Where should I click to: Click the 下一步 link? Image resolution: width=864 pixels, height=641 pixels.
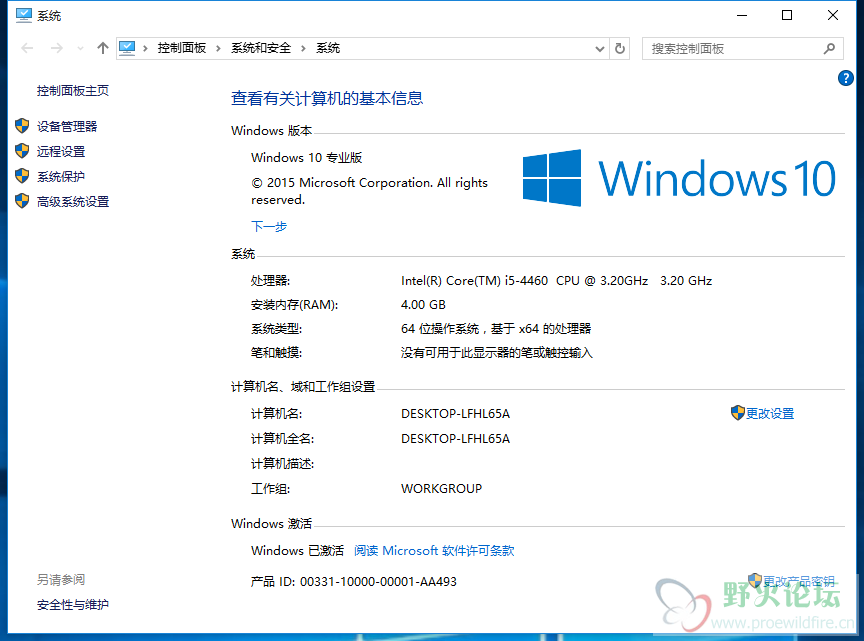tap(269, 227)
